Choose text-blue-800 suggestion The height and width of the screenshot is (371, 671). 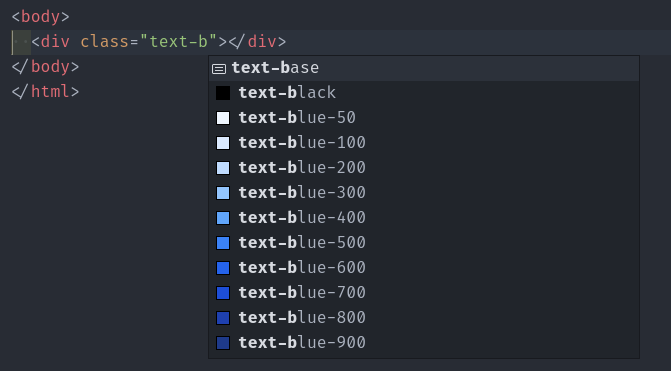click(424, 318)
